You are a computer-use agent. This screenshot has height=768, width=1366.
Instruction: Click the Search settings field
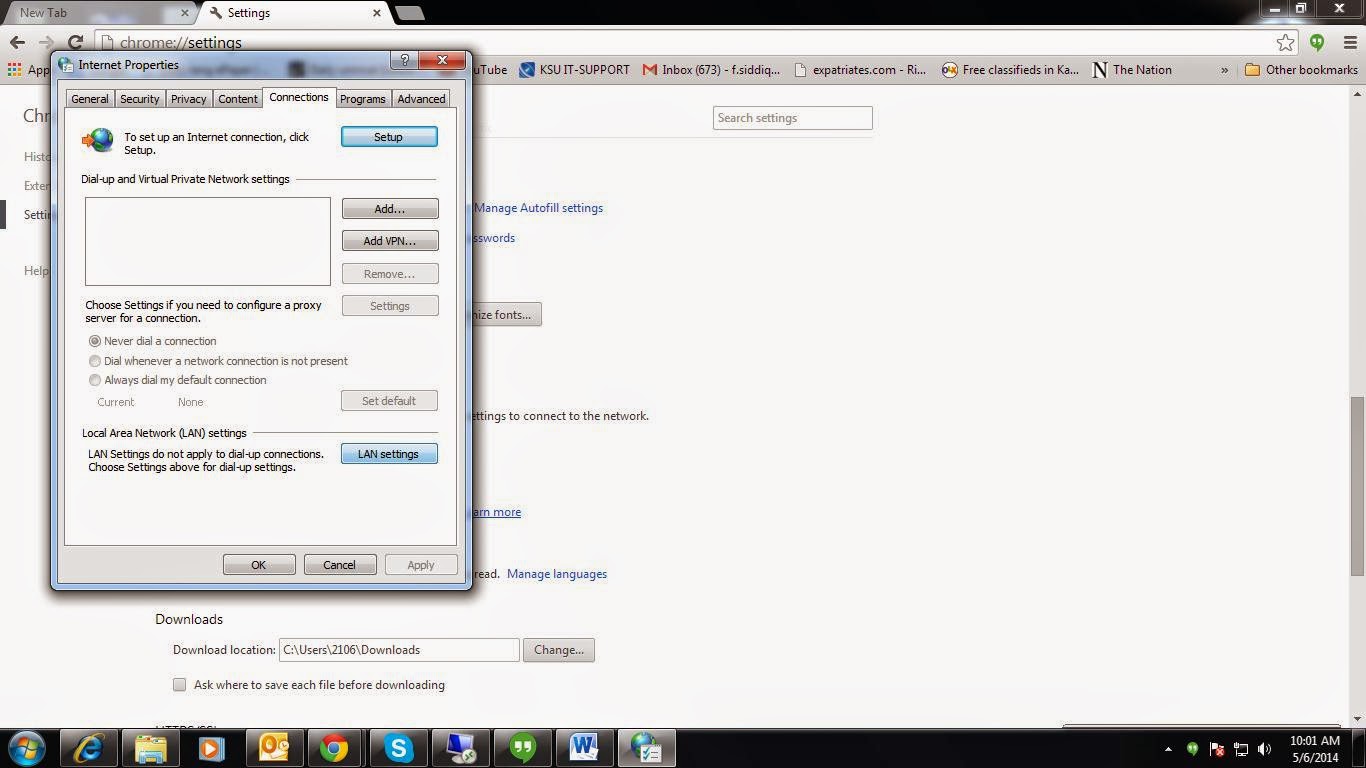(x=791, y=117)
